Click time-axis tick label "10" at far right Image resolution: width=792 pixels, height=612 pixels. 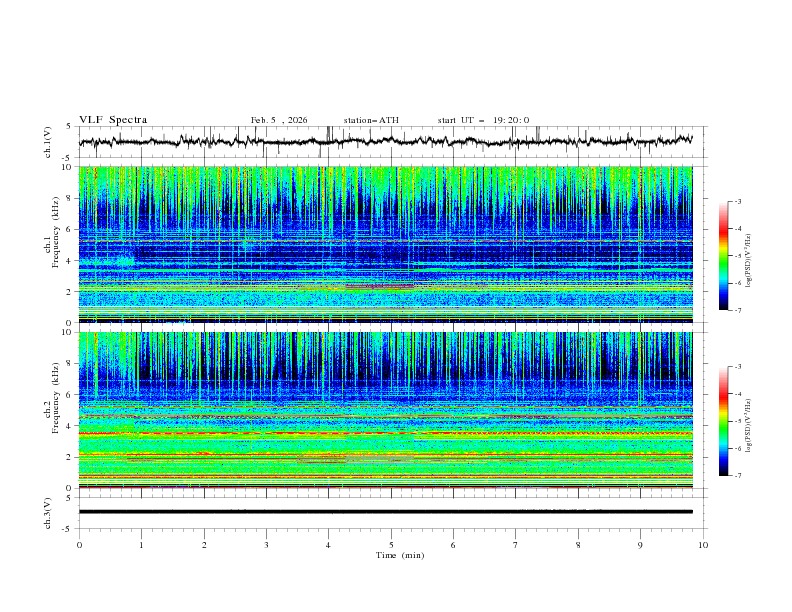click(703, 545)
